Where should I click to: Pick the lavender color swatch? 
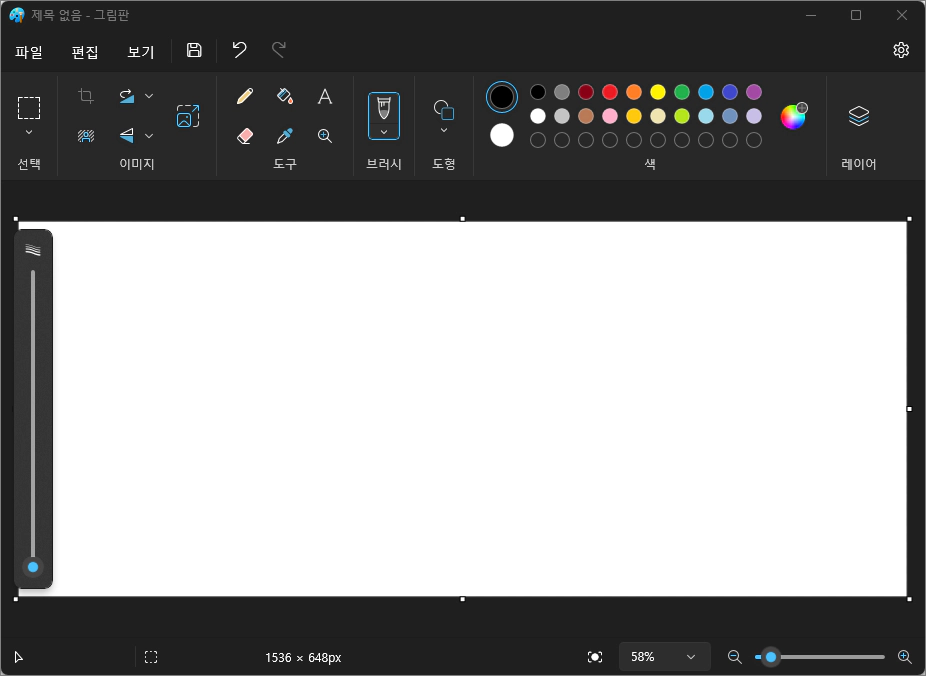tap(754, 116)
